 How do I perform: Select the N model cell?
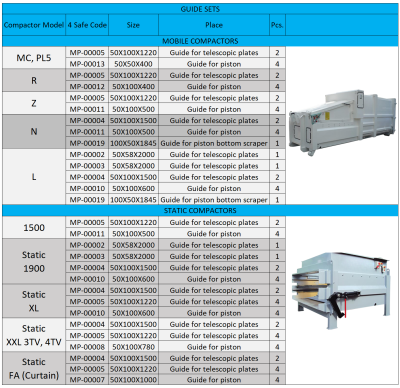coord(34,132)
